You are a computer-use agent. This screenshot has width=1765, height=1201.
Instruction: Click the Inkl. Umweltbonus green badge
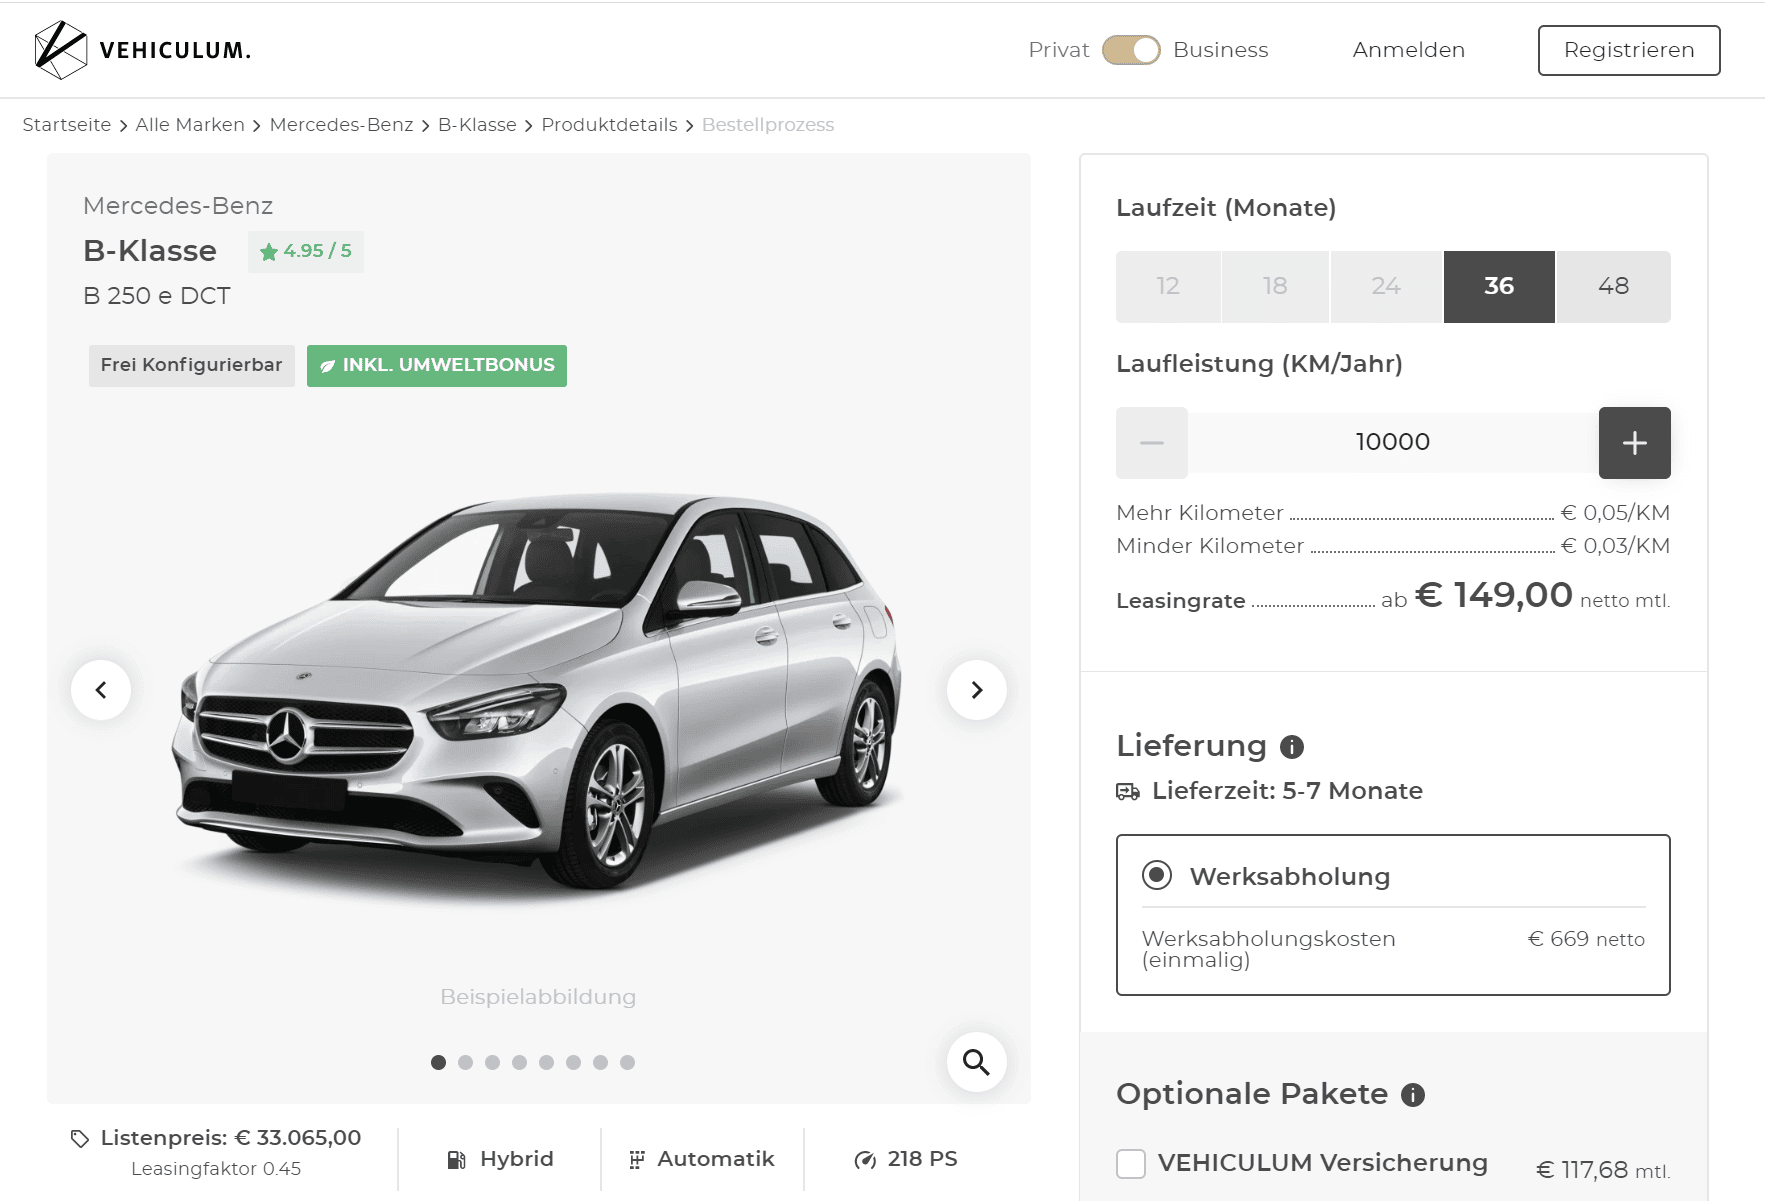pos(437,365)
